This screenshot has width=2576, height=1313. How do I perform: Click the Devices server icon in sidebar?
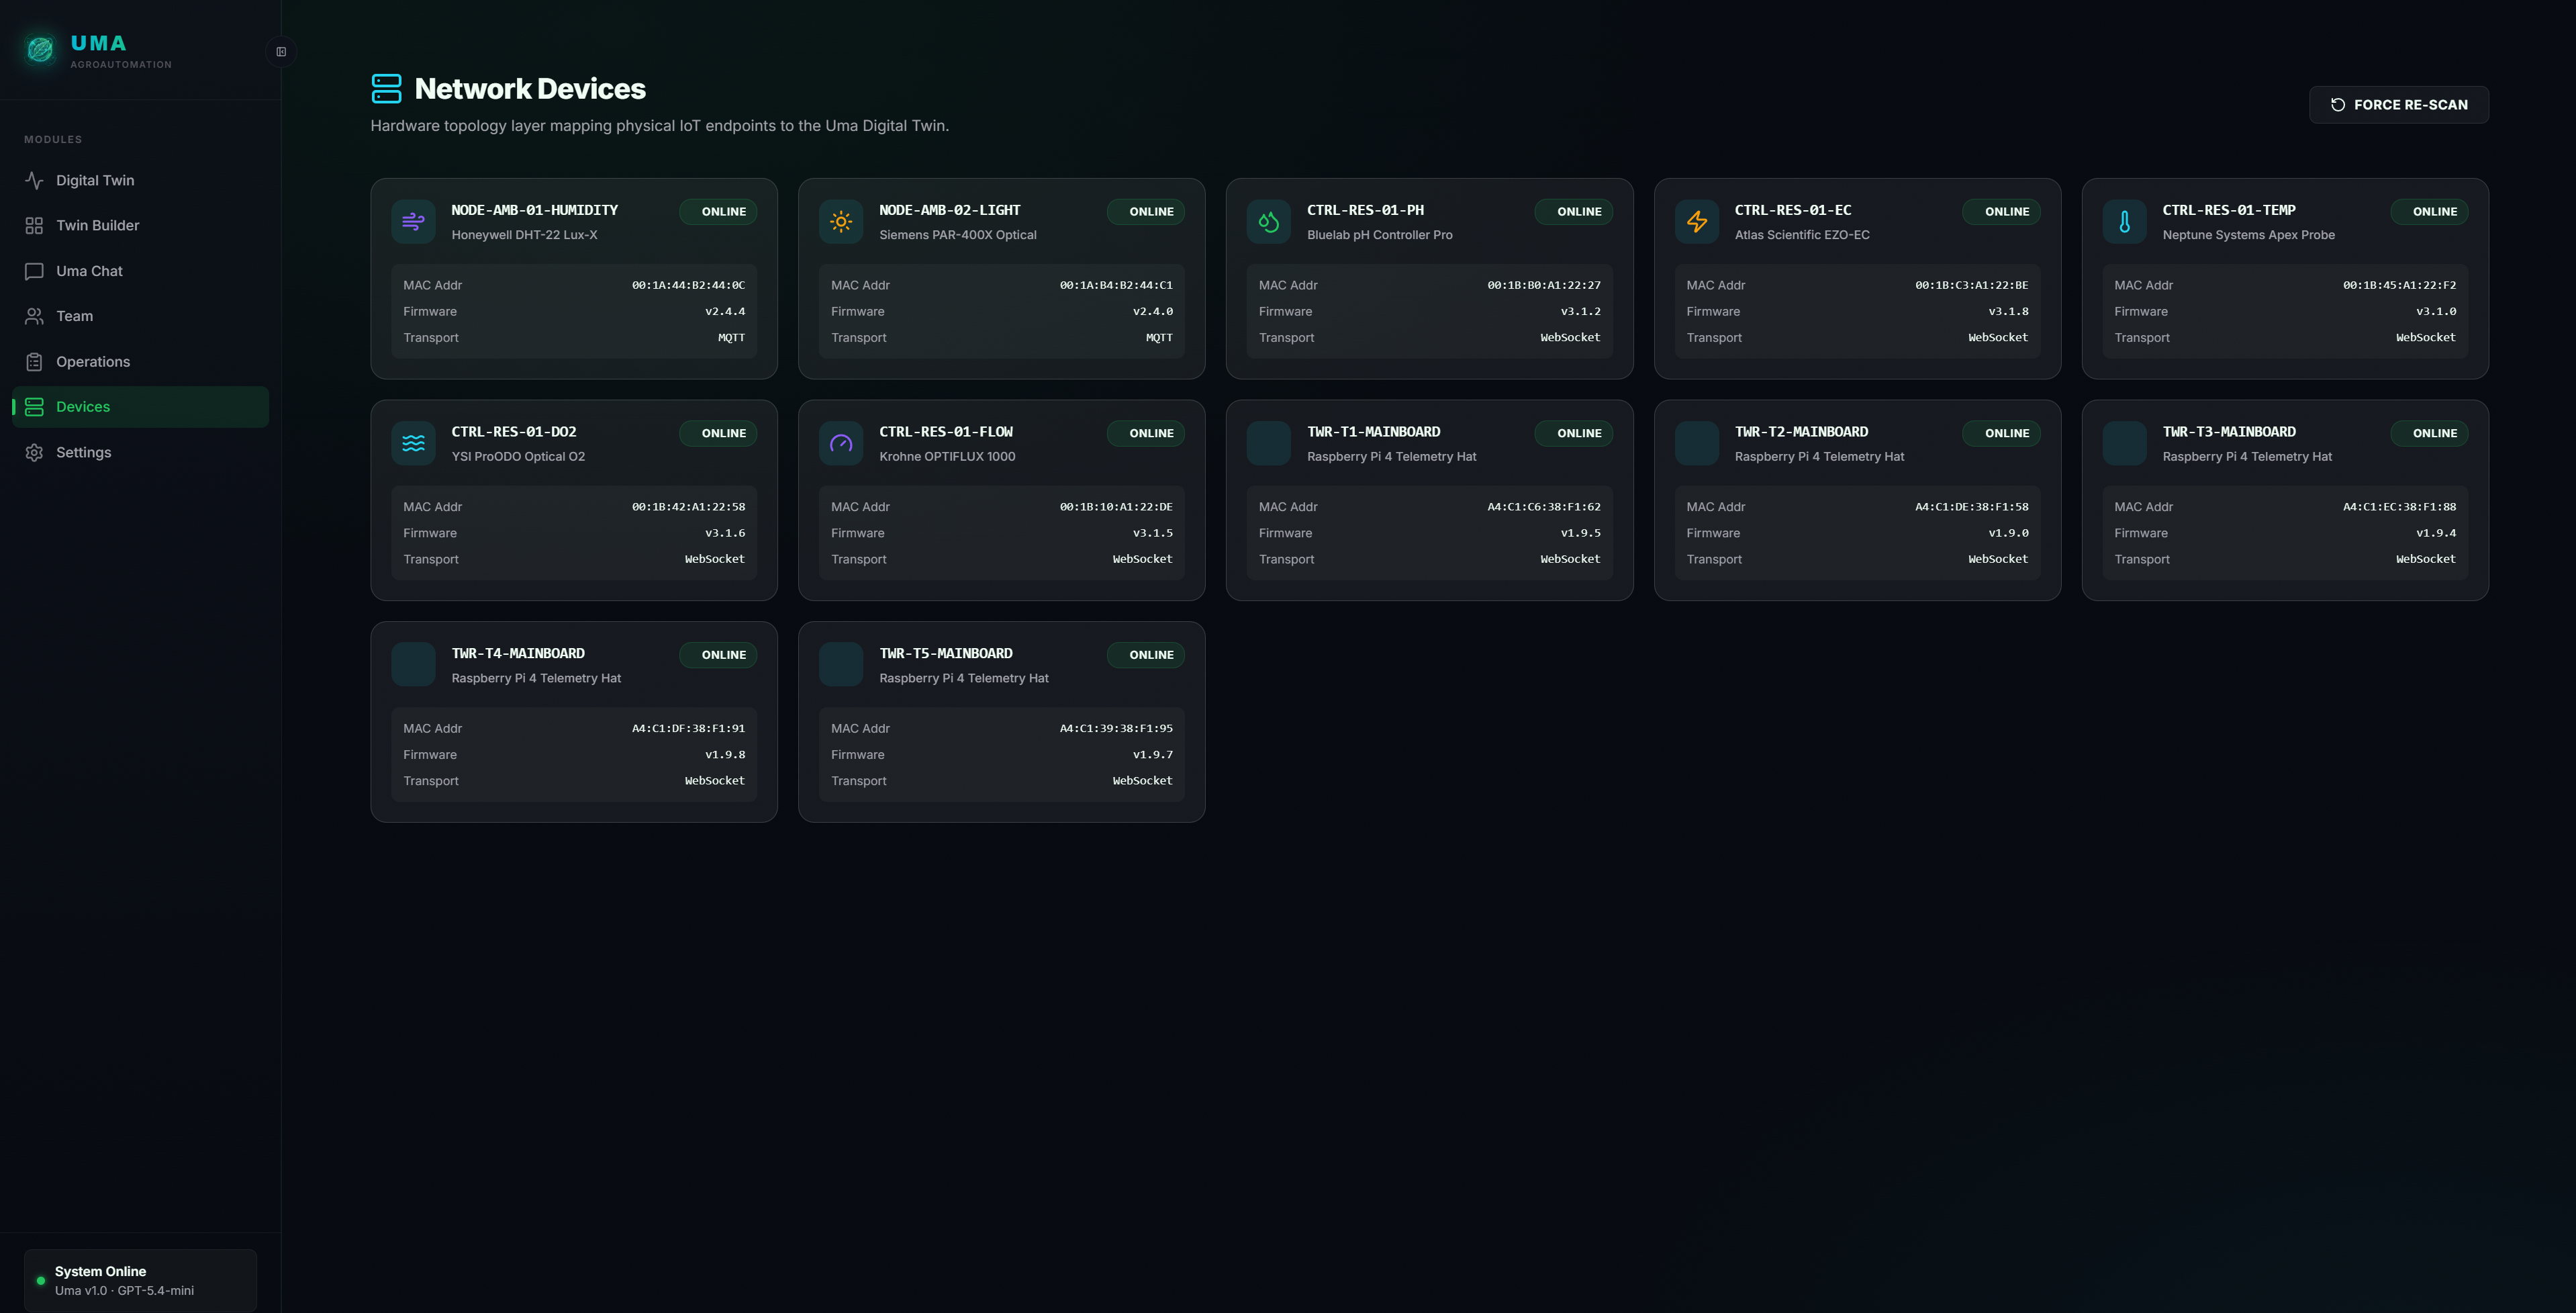(x=34, y=407)
